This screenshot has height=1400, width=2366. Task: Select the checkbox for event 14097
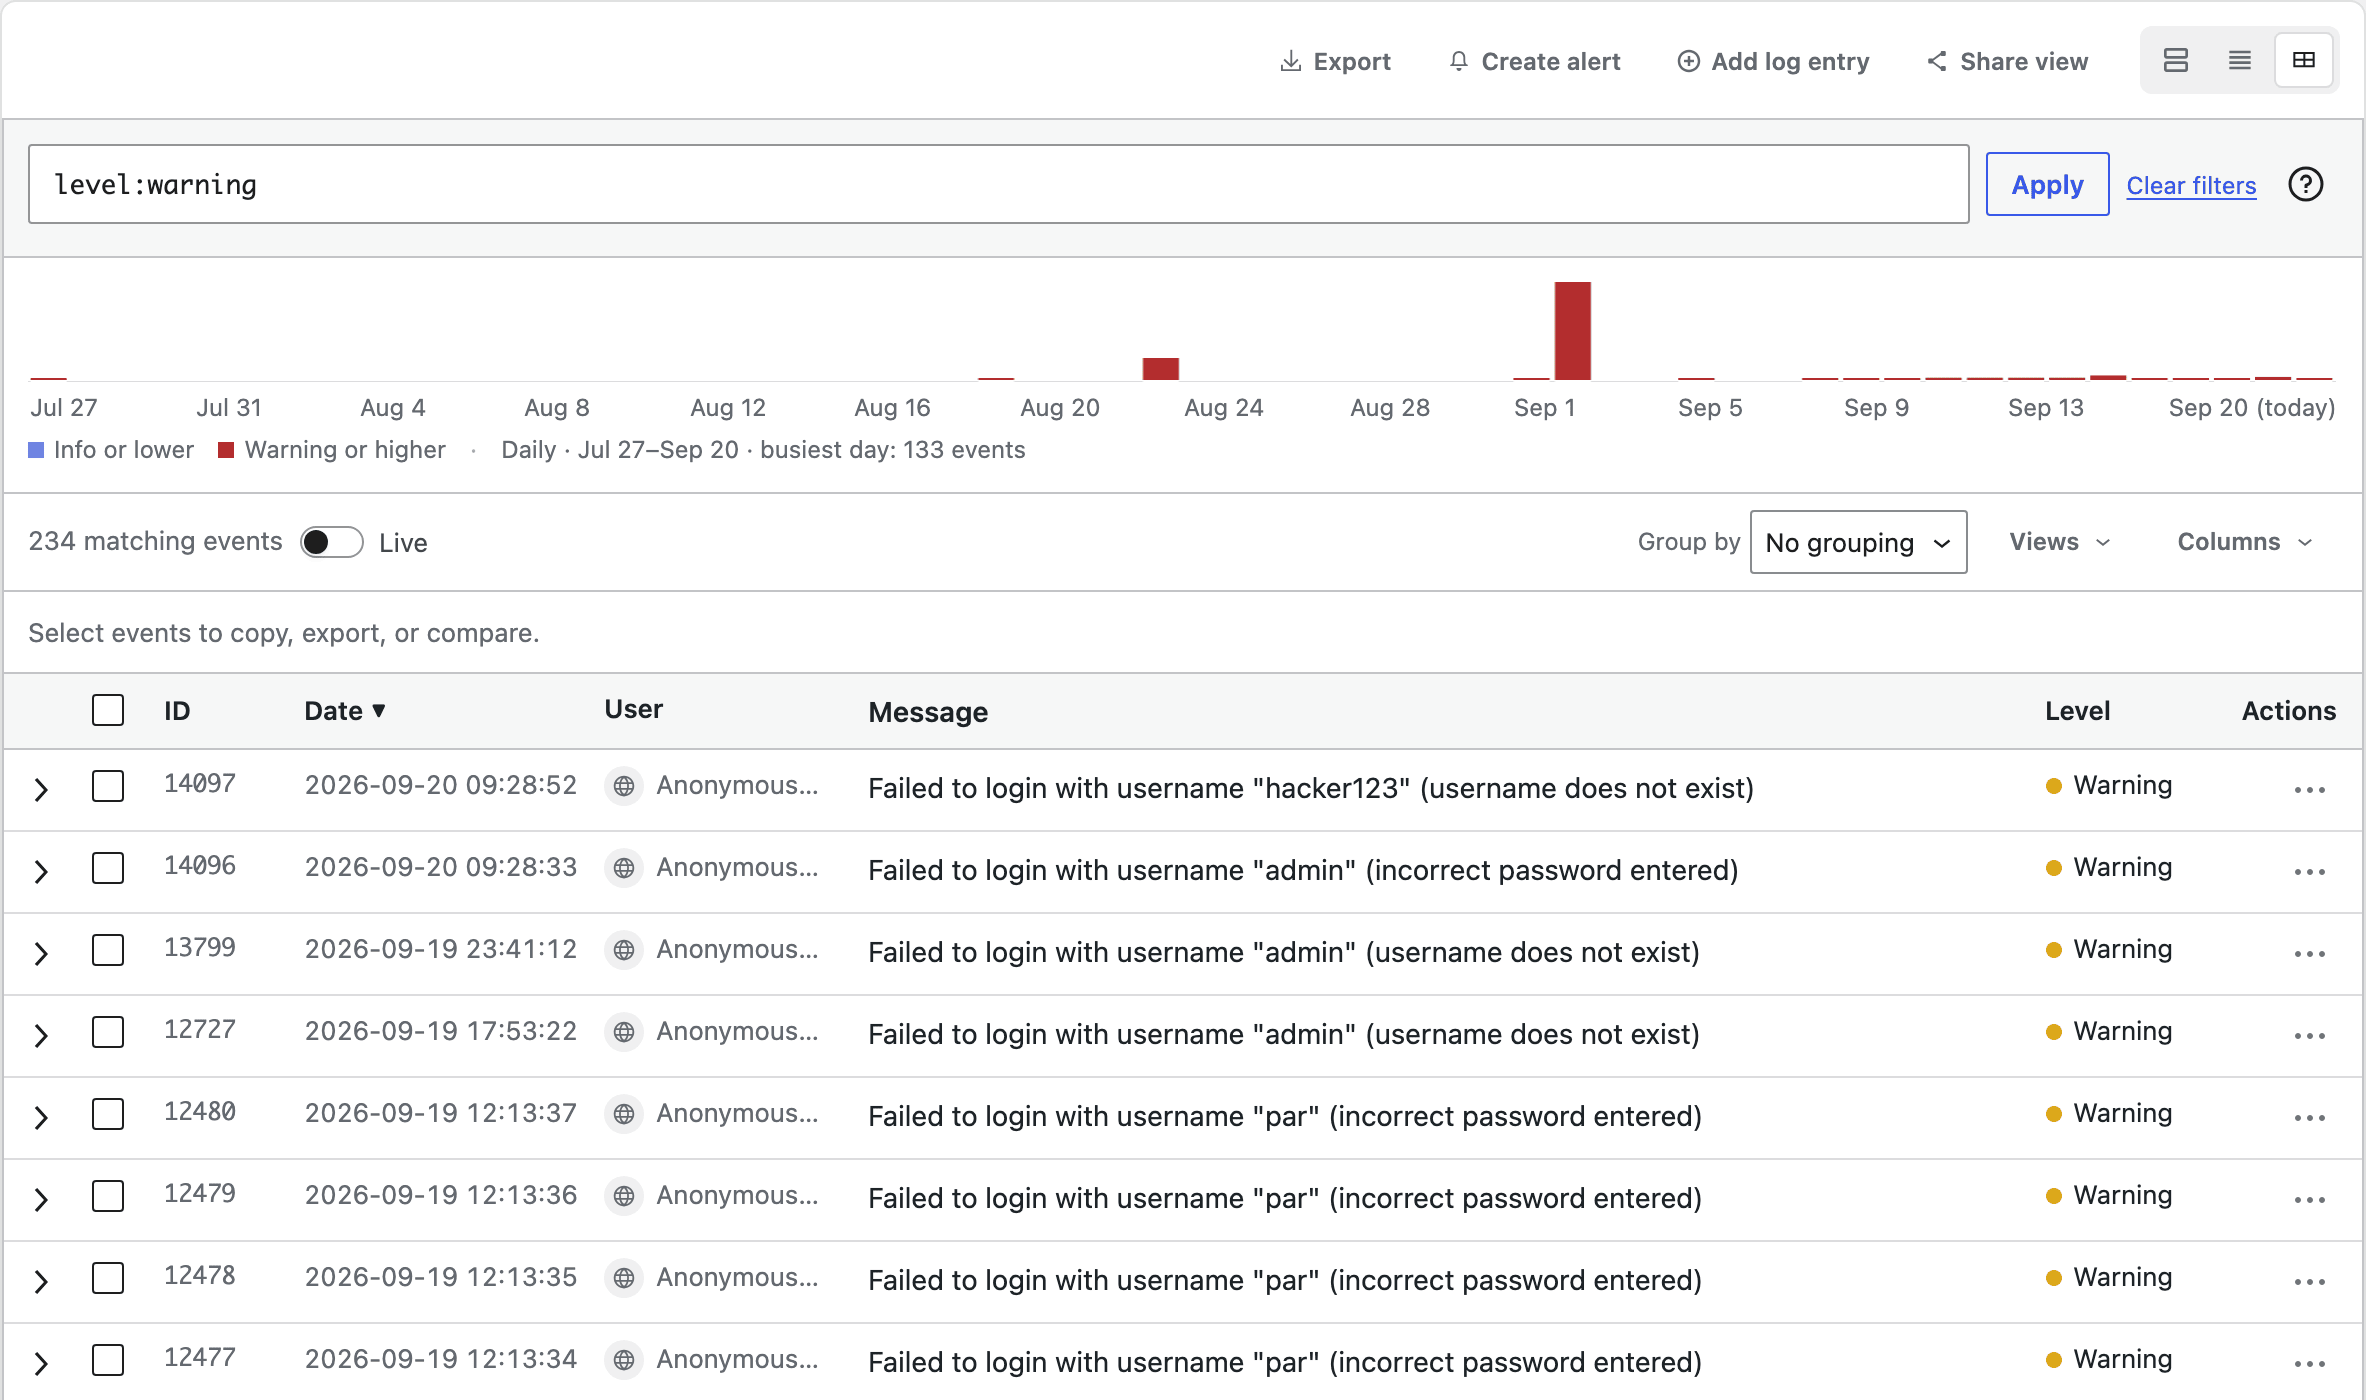click(108, 786)
